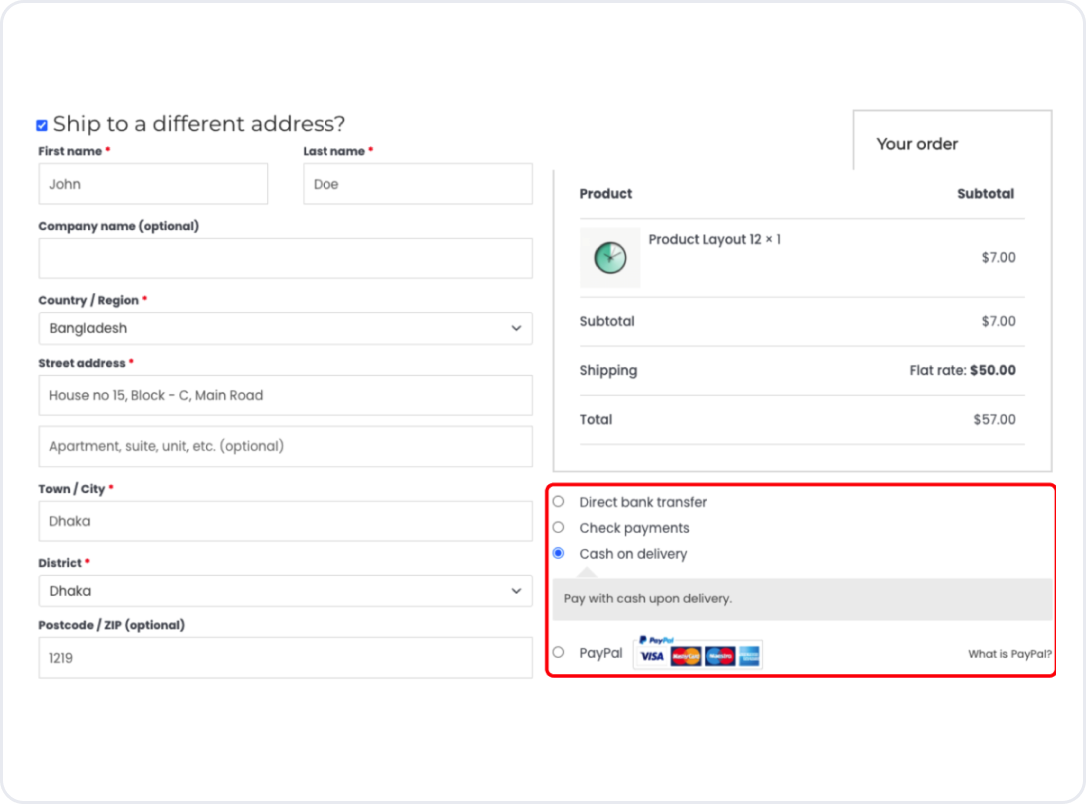Click the empty Company name input field

pos(285,258)
